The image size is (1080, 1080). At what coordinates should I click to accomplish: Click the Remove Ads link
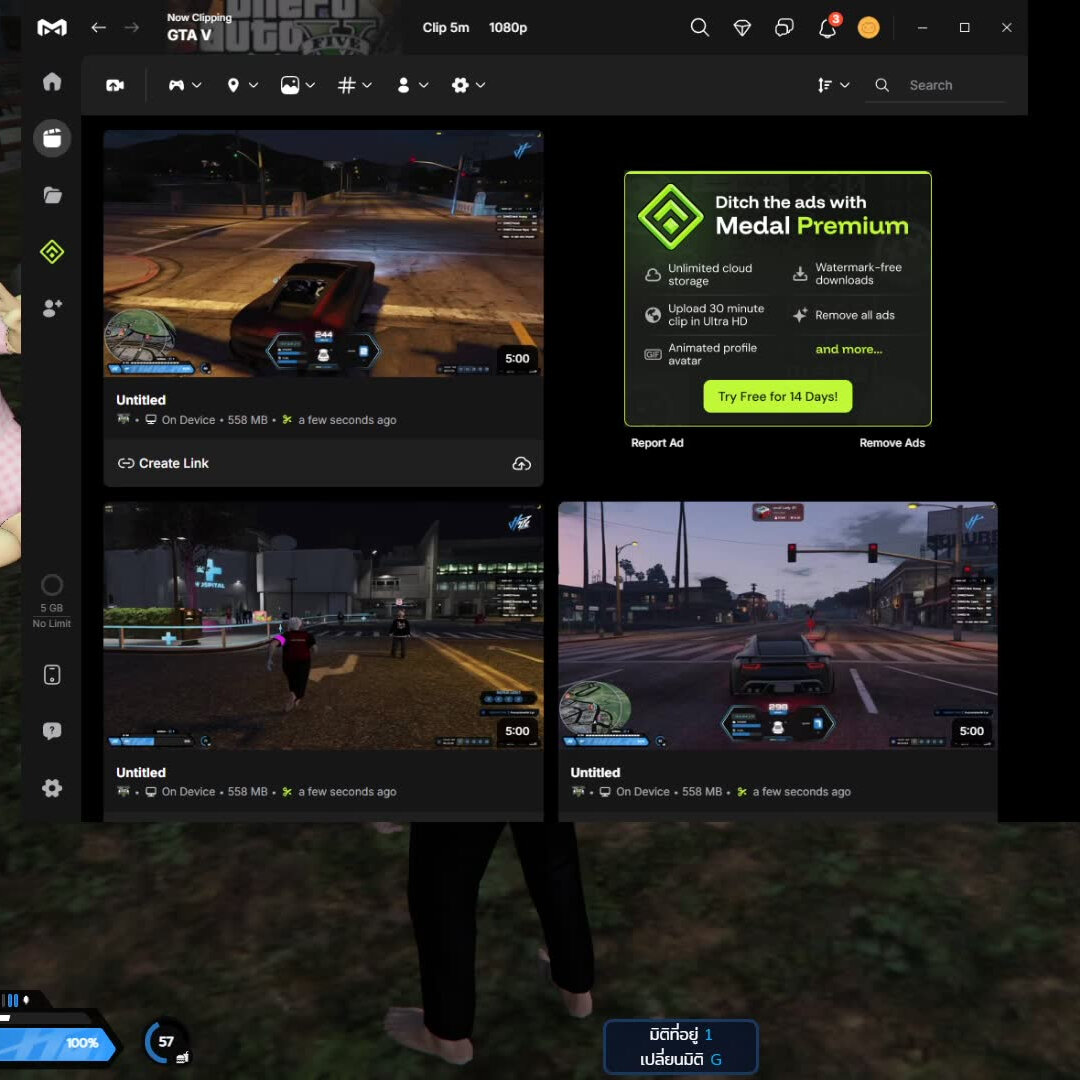pyautogui.click(x=891, y=443)
